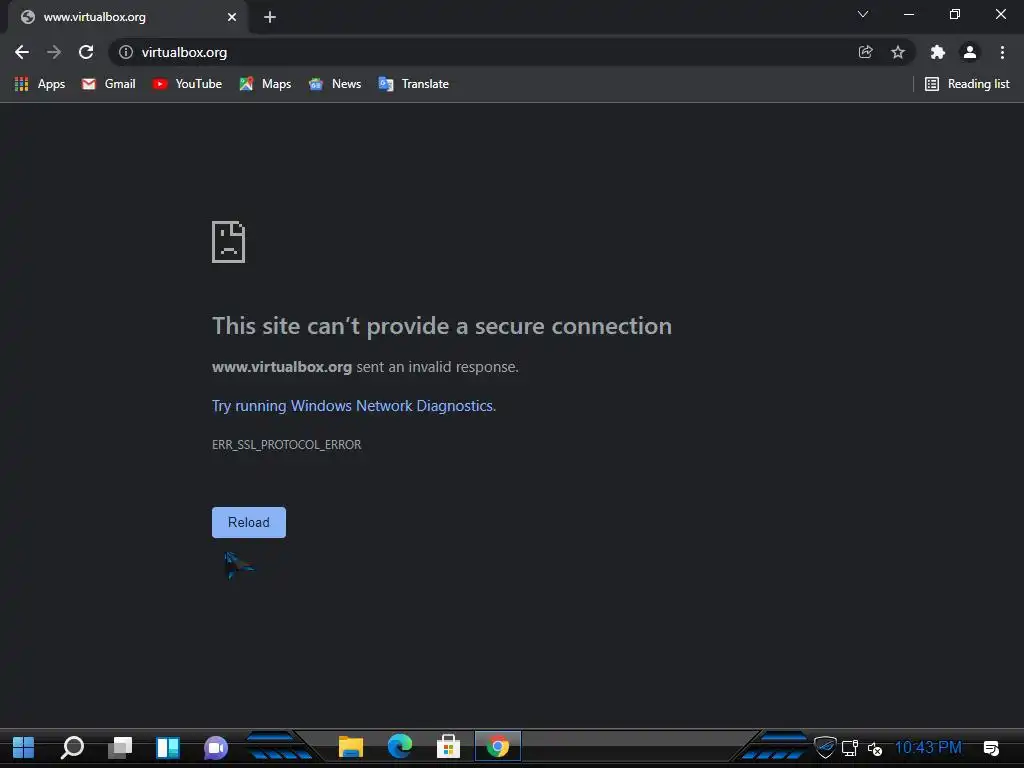Open the YouTube bookmark
The height and width of the screenshot is (768, 1024).
click(187, 84)
